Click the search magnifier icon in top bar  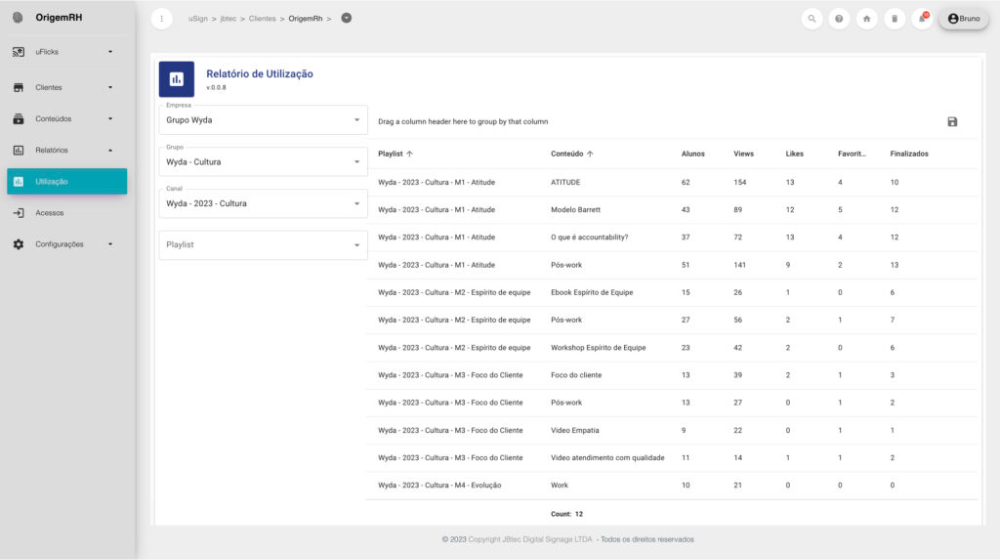tap(812, 19)
